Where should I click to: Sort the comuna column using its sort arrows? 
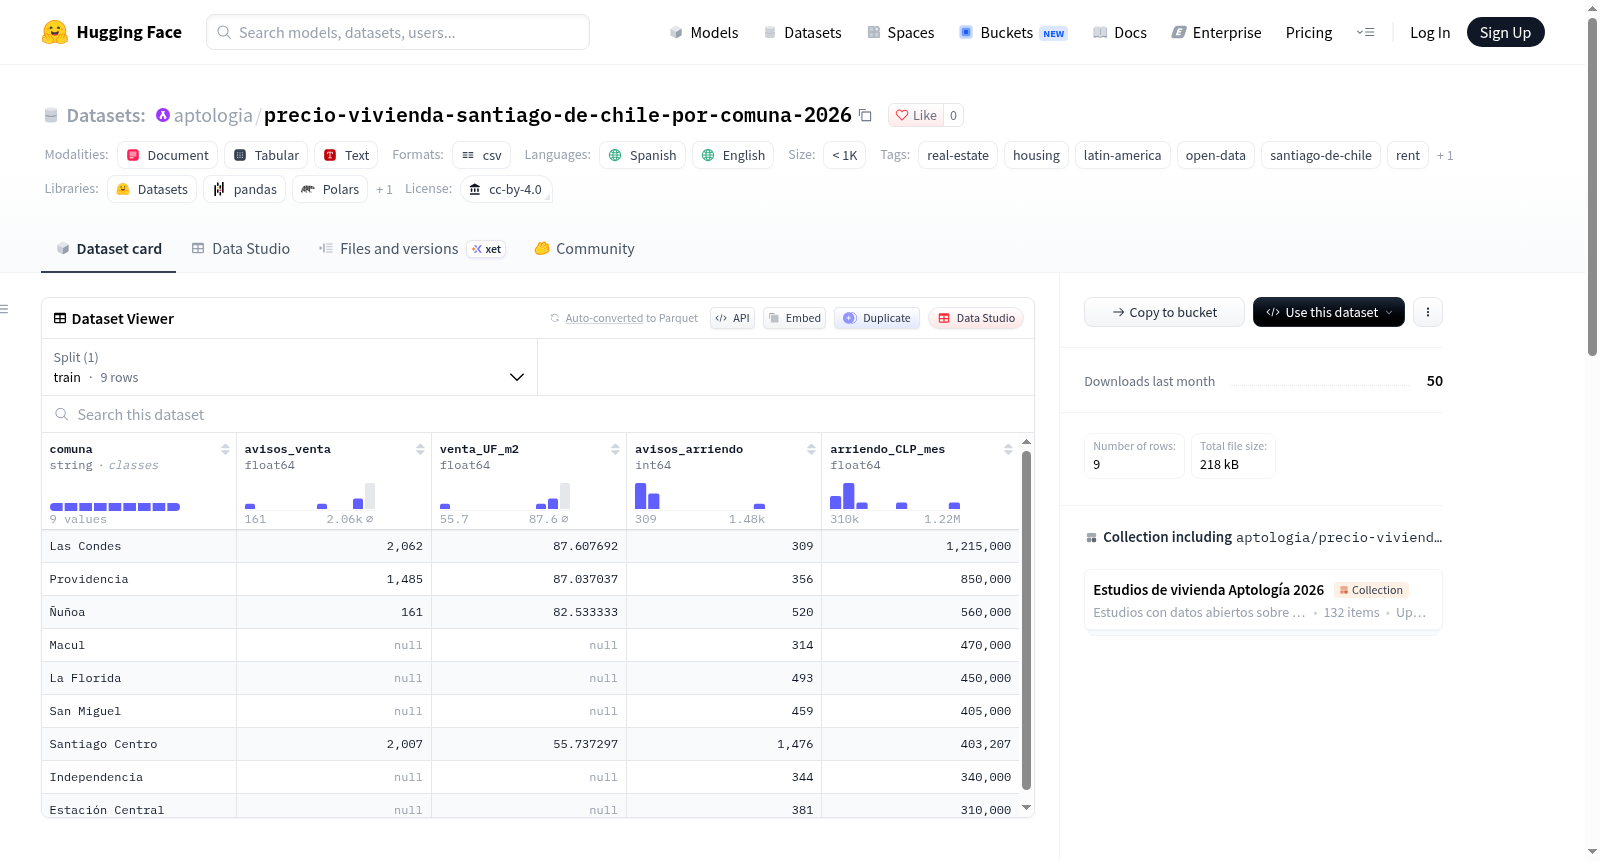point(225,450)
